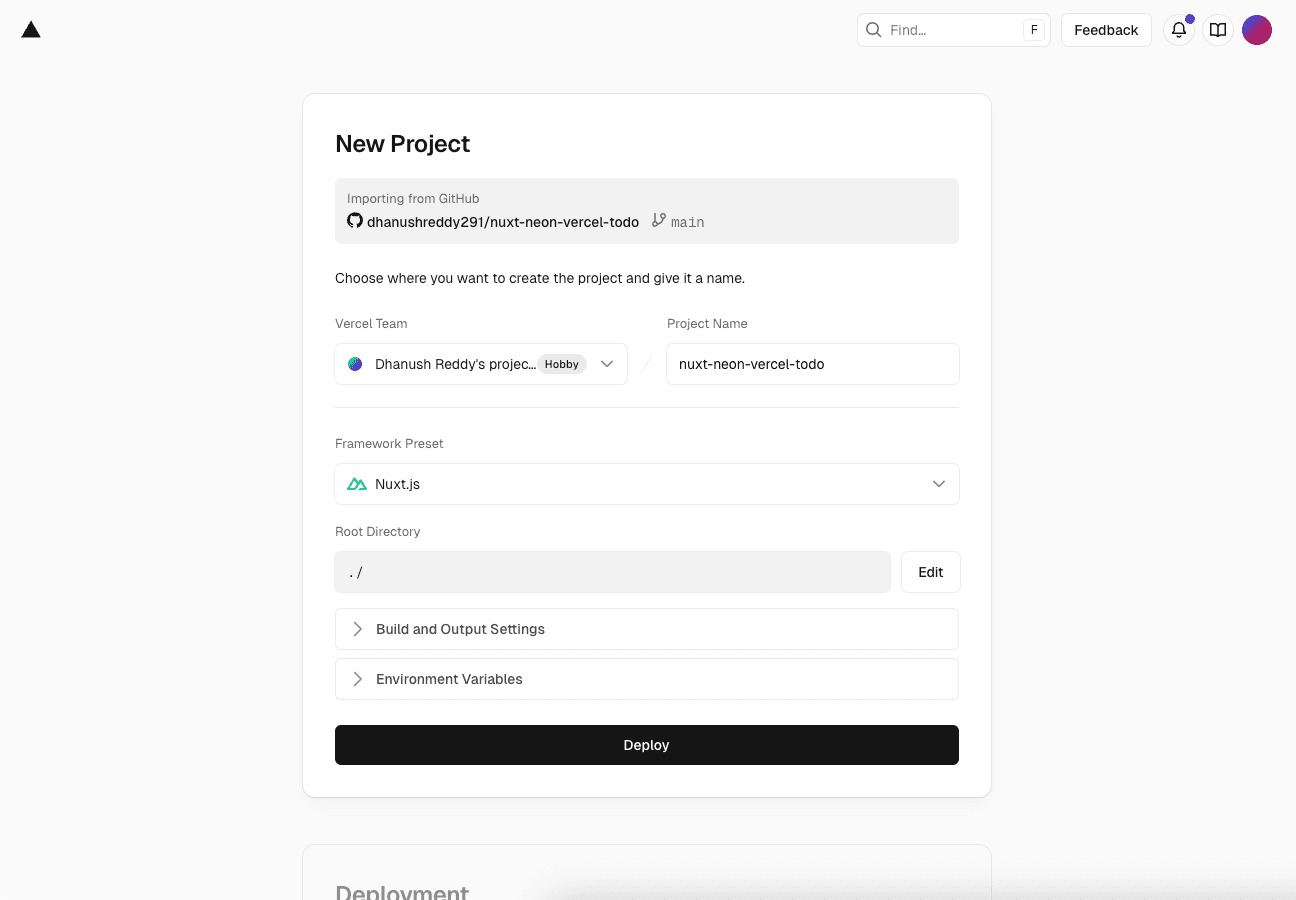Click the profile avatar in the top-right corner

click(1257, 29)
